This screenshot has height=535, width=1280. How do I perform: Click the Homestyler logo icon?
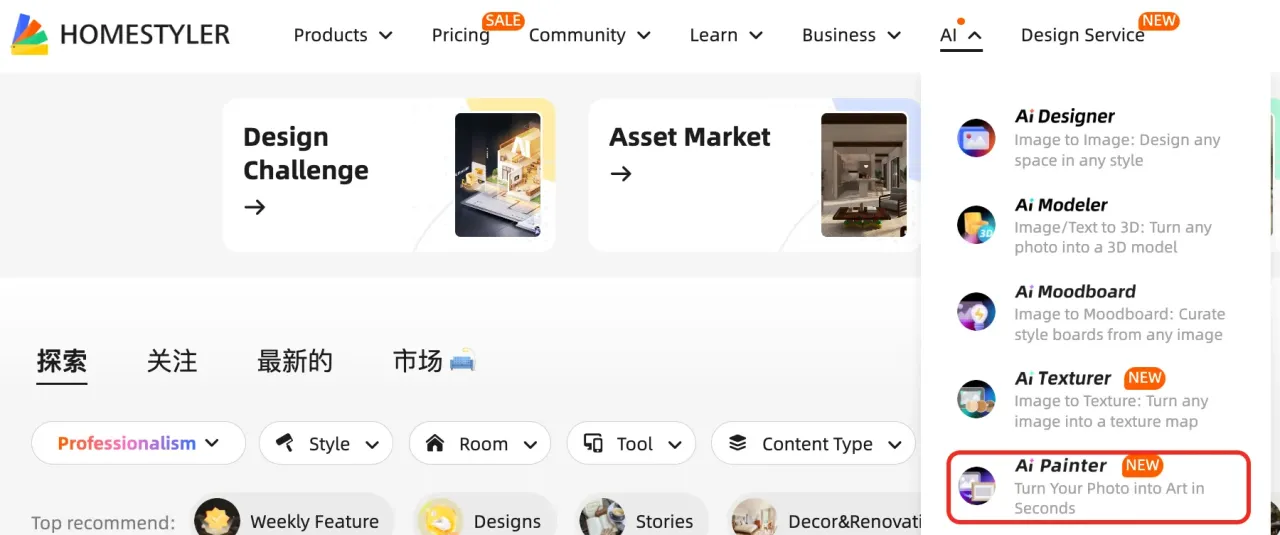(x=29, y=34)
